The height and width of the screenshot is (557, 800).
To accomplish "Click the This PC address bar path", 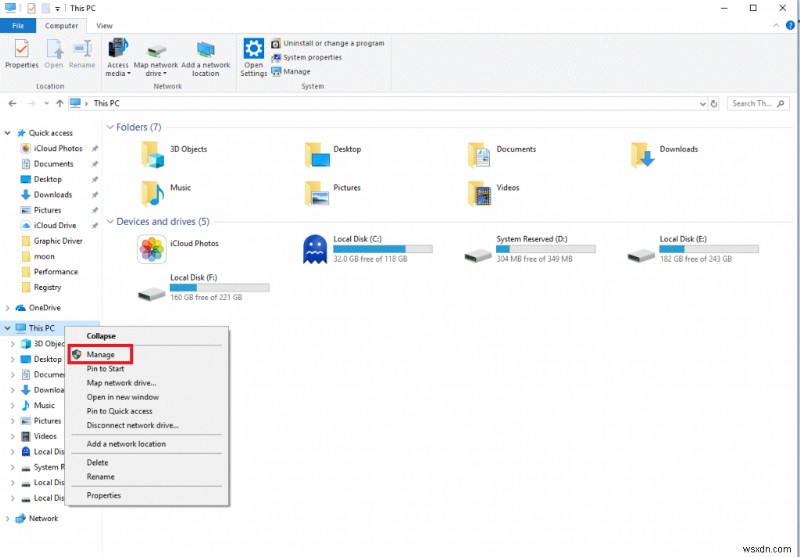I will point(106,104).
